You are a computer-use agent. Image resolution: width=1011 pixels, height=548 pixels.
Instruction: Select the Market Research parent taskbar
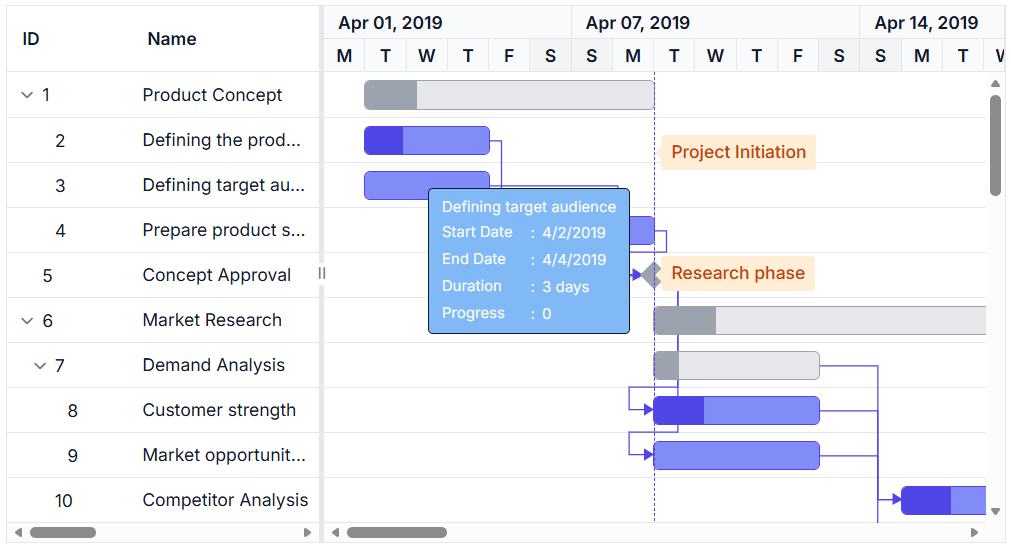[x=820, y=320]
